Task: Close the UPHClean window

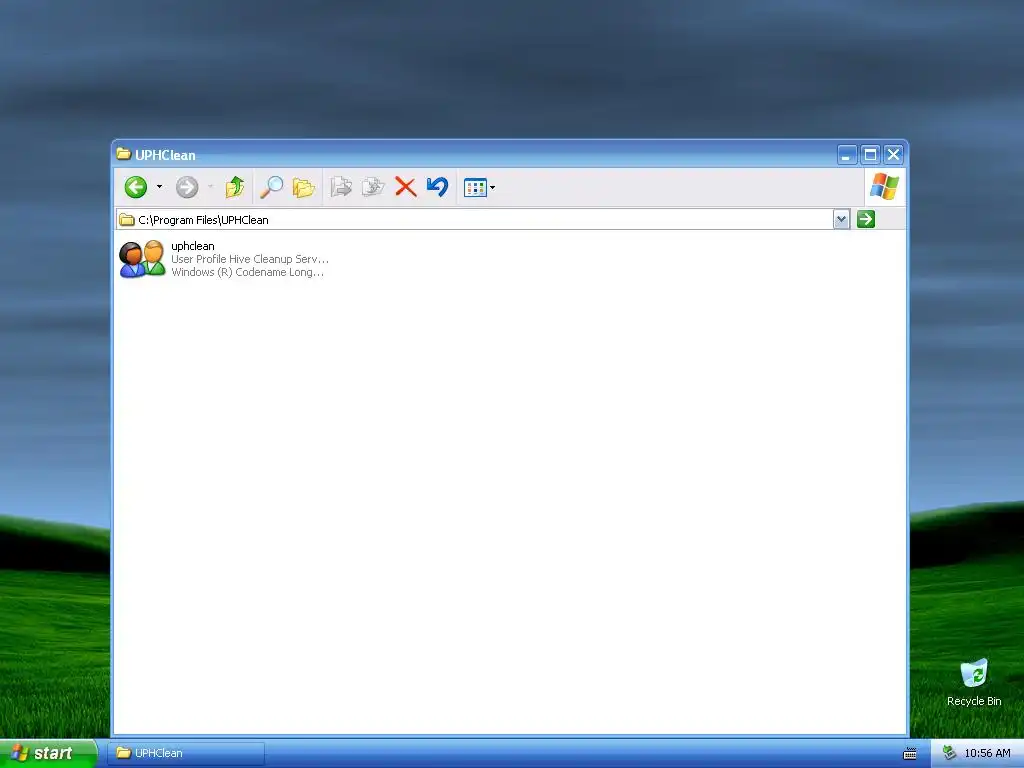Action: (x=893, y=155)
